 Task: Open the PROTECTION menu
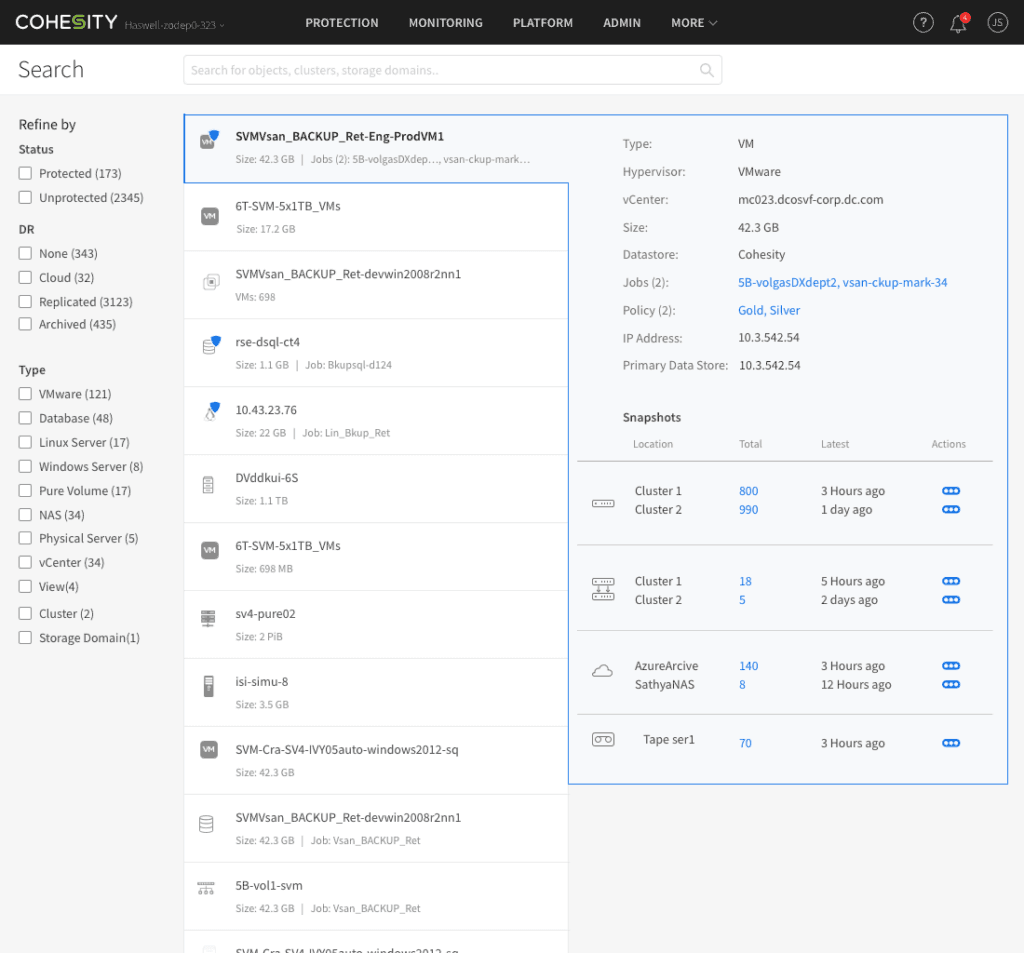coord(342,23)
